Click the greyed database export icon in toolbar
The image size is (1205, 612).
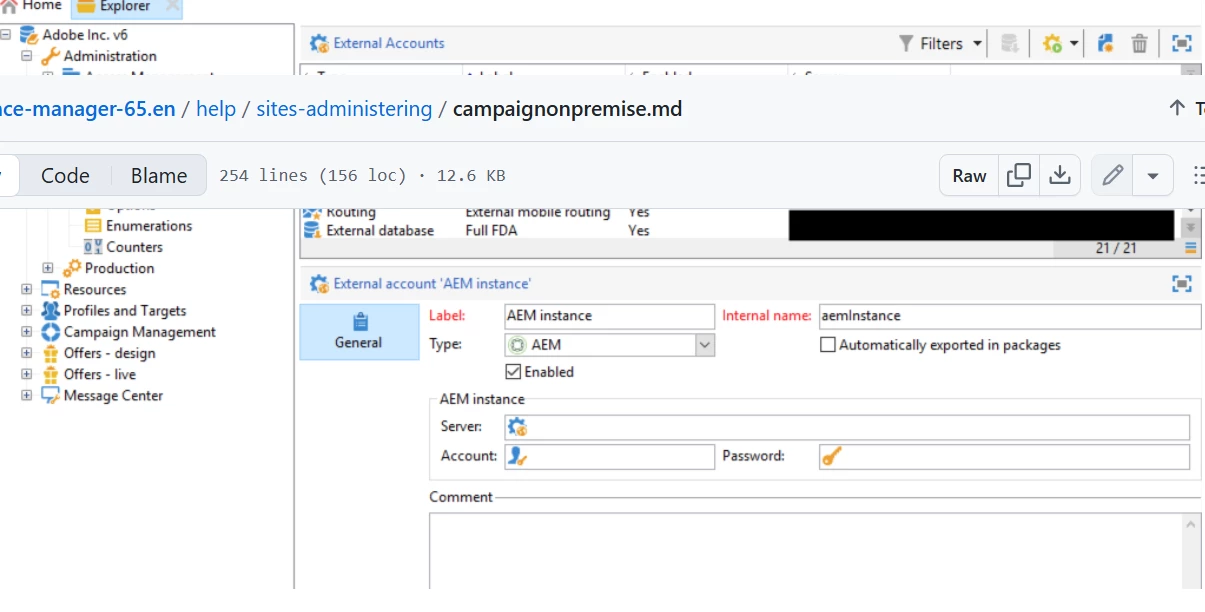[x=1010, y=43]
